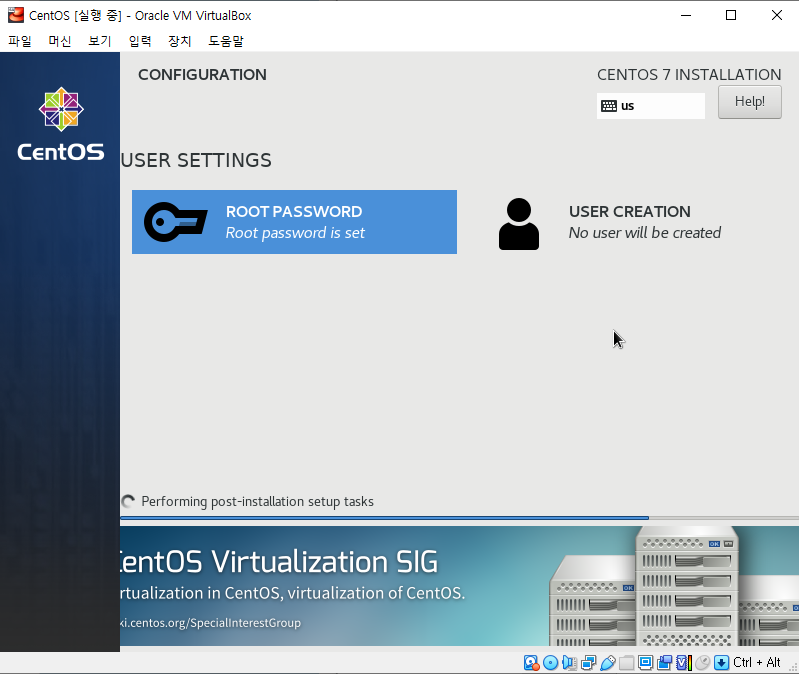Click the 'us' keyboard layout field
Image resolution: width=799 pixels, height=674 pixels.
(651, 106)
